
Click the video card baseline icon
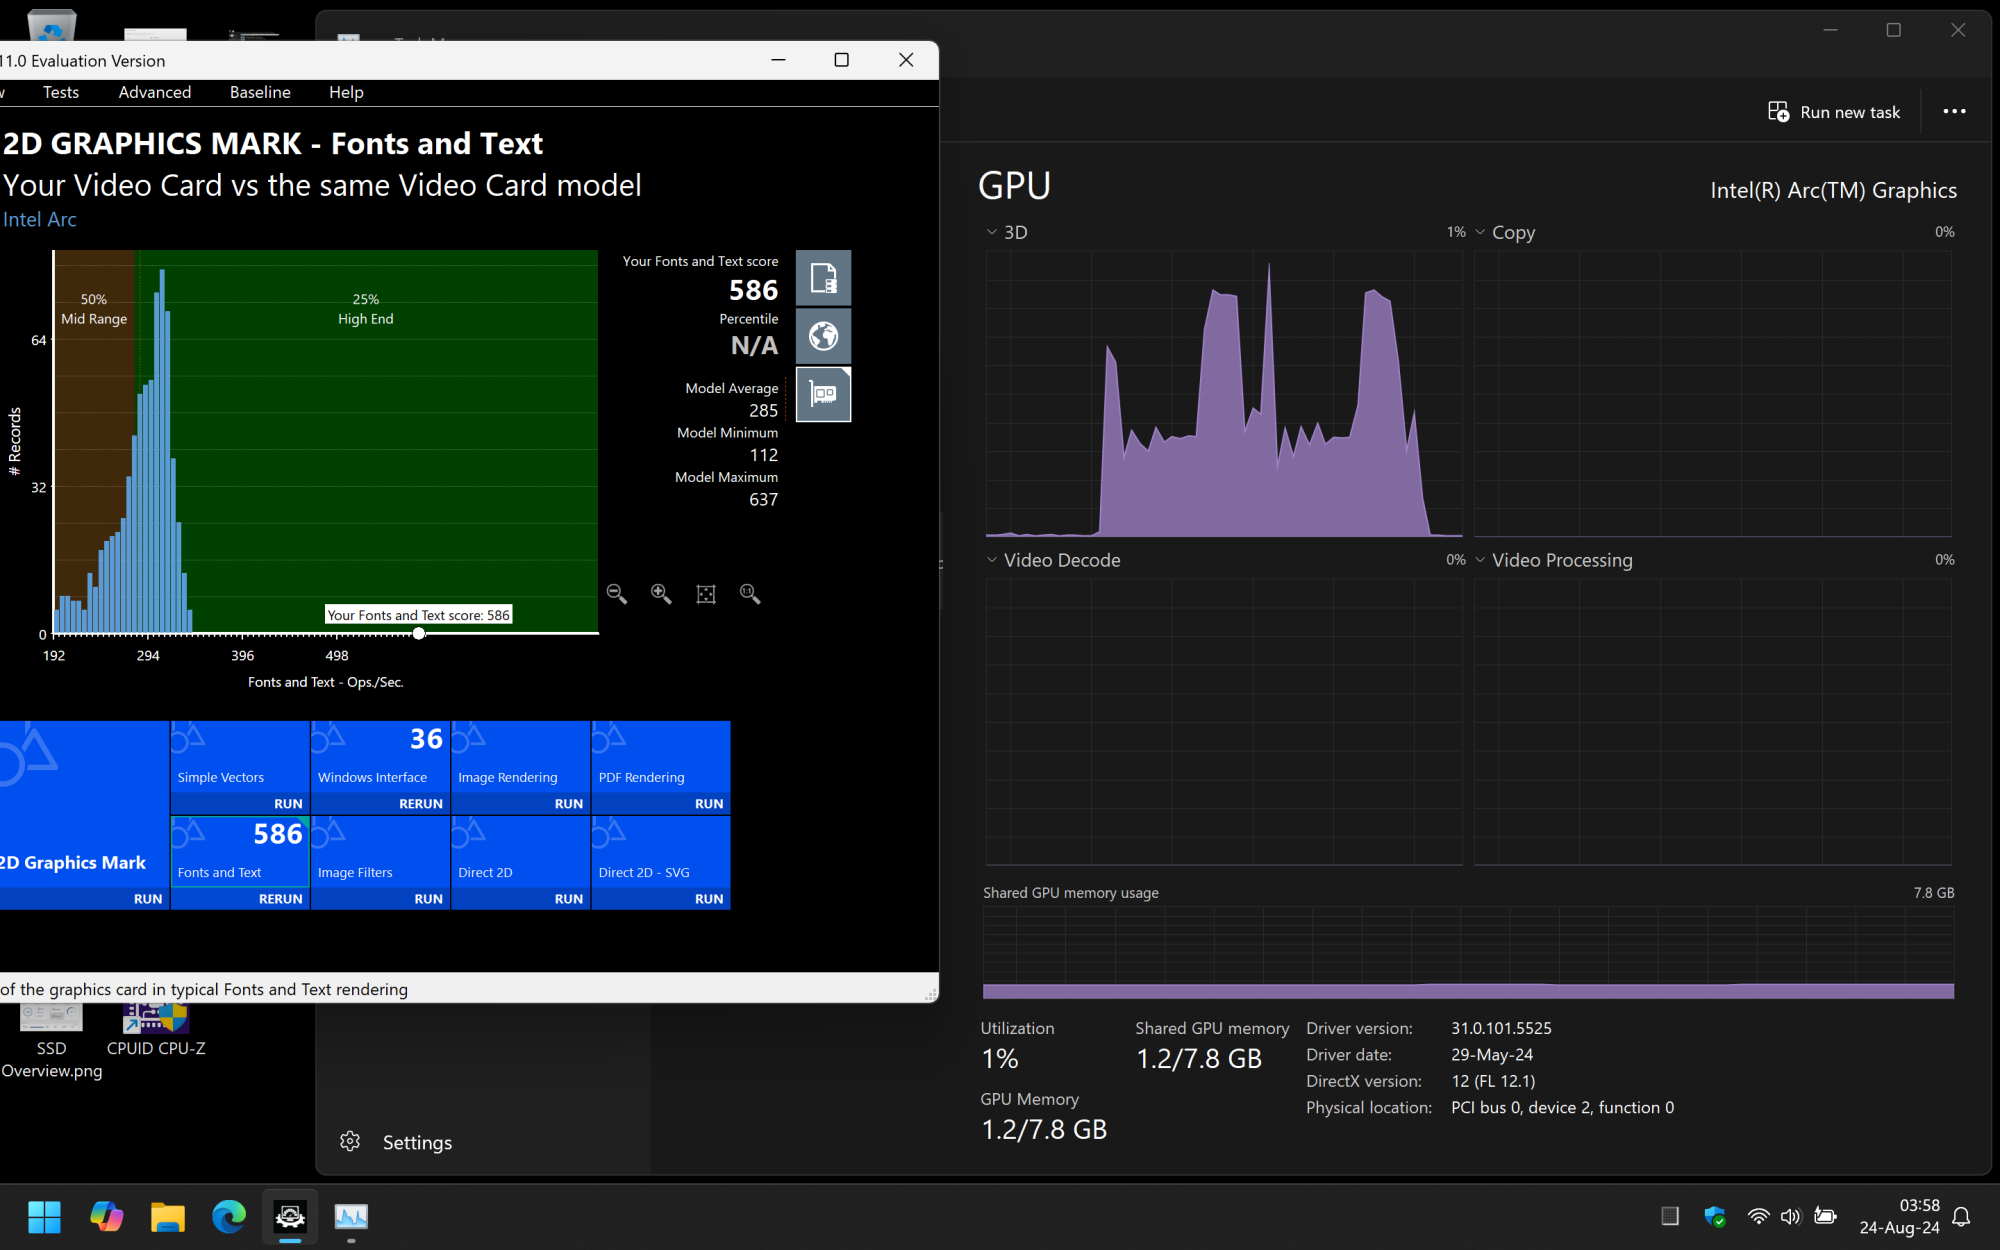(823, 394)
